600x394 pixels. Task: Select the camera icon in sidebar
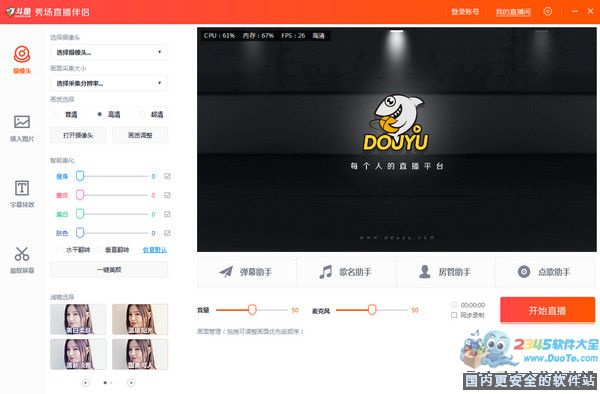[22, 54]
